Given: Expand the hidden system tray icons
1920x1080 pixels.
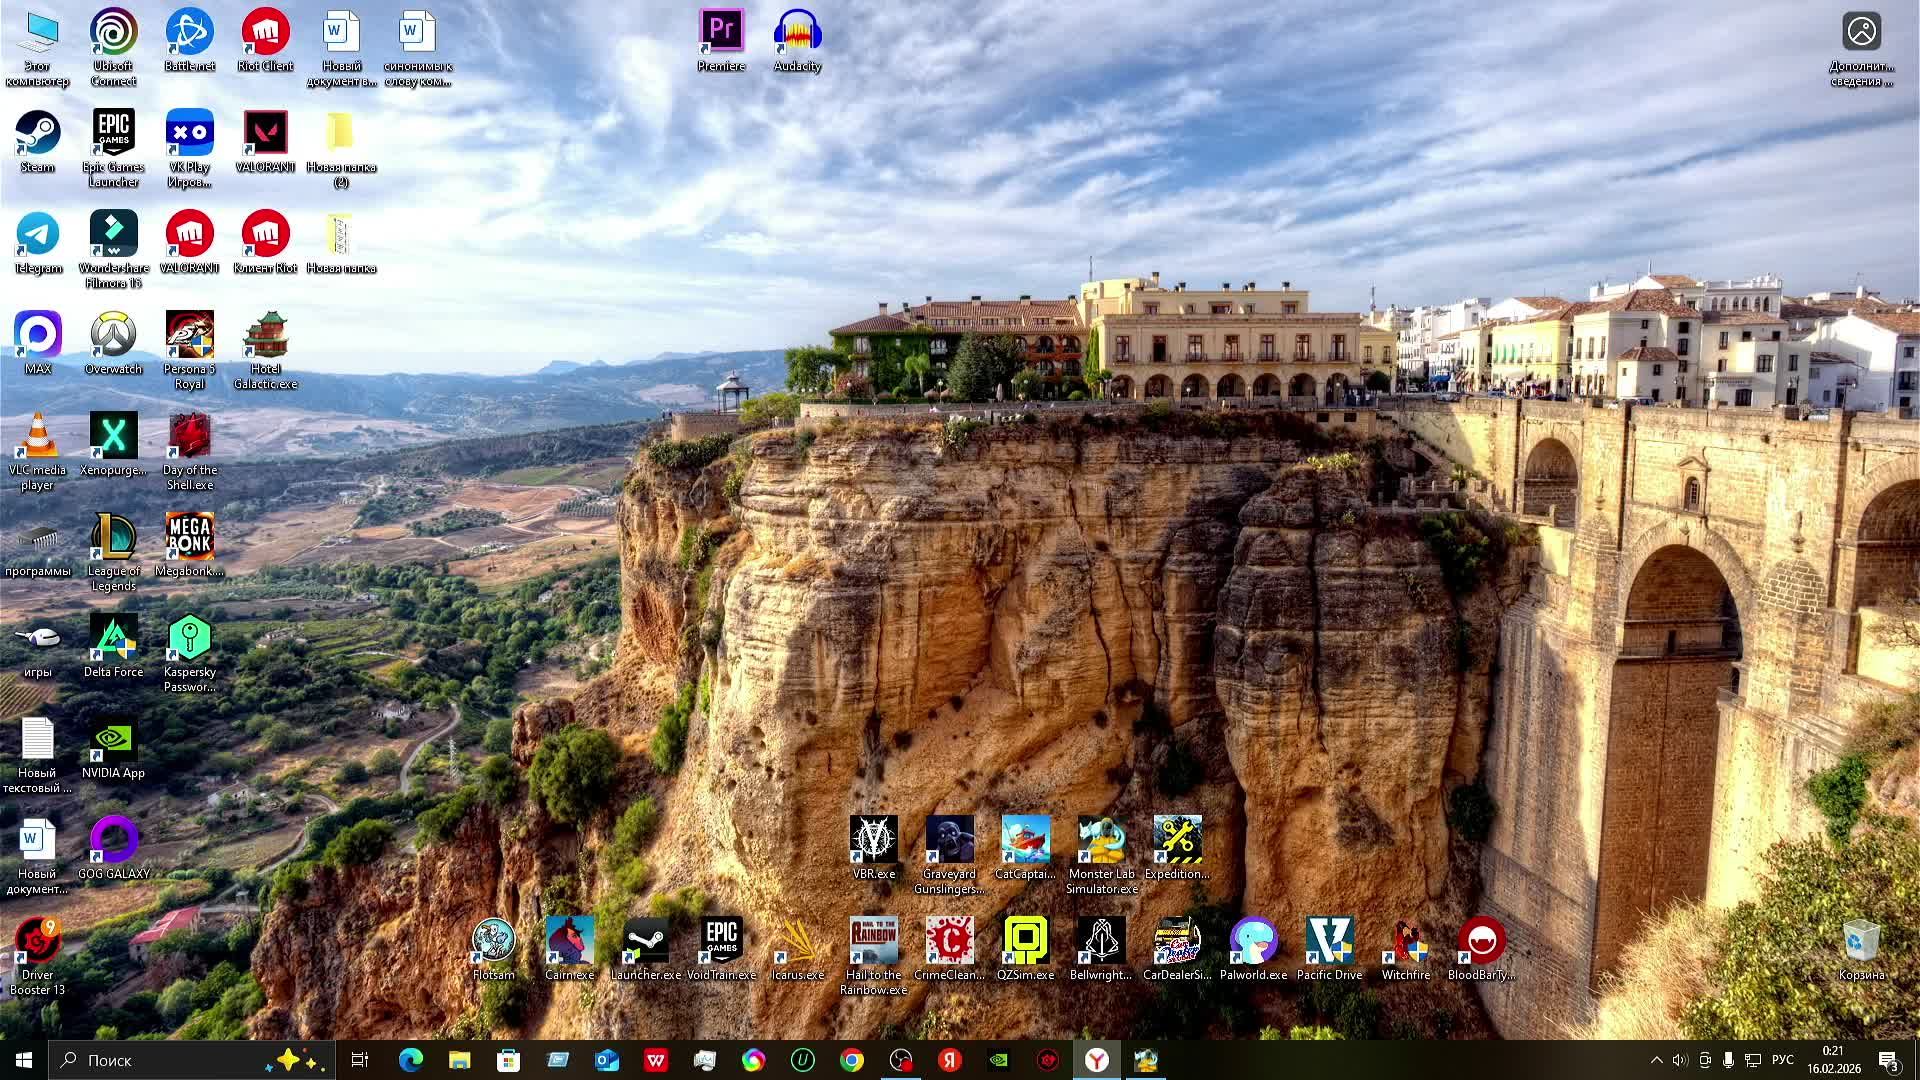Looking at the screenshot, I should point(1656,1060).
